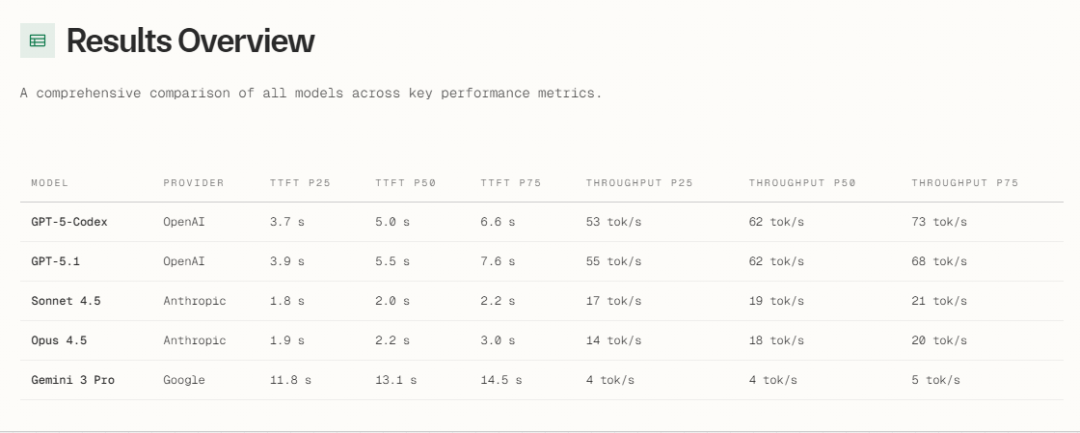Click the comprehensive comparison description text
The width and height of the screenshot is (1080, 433).
point(310,93)
